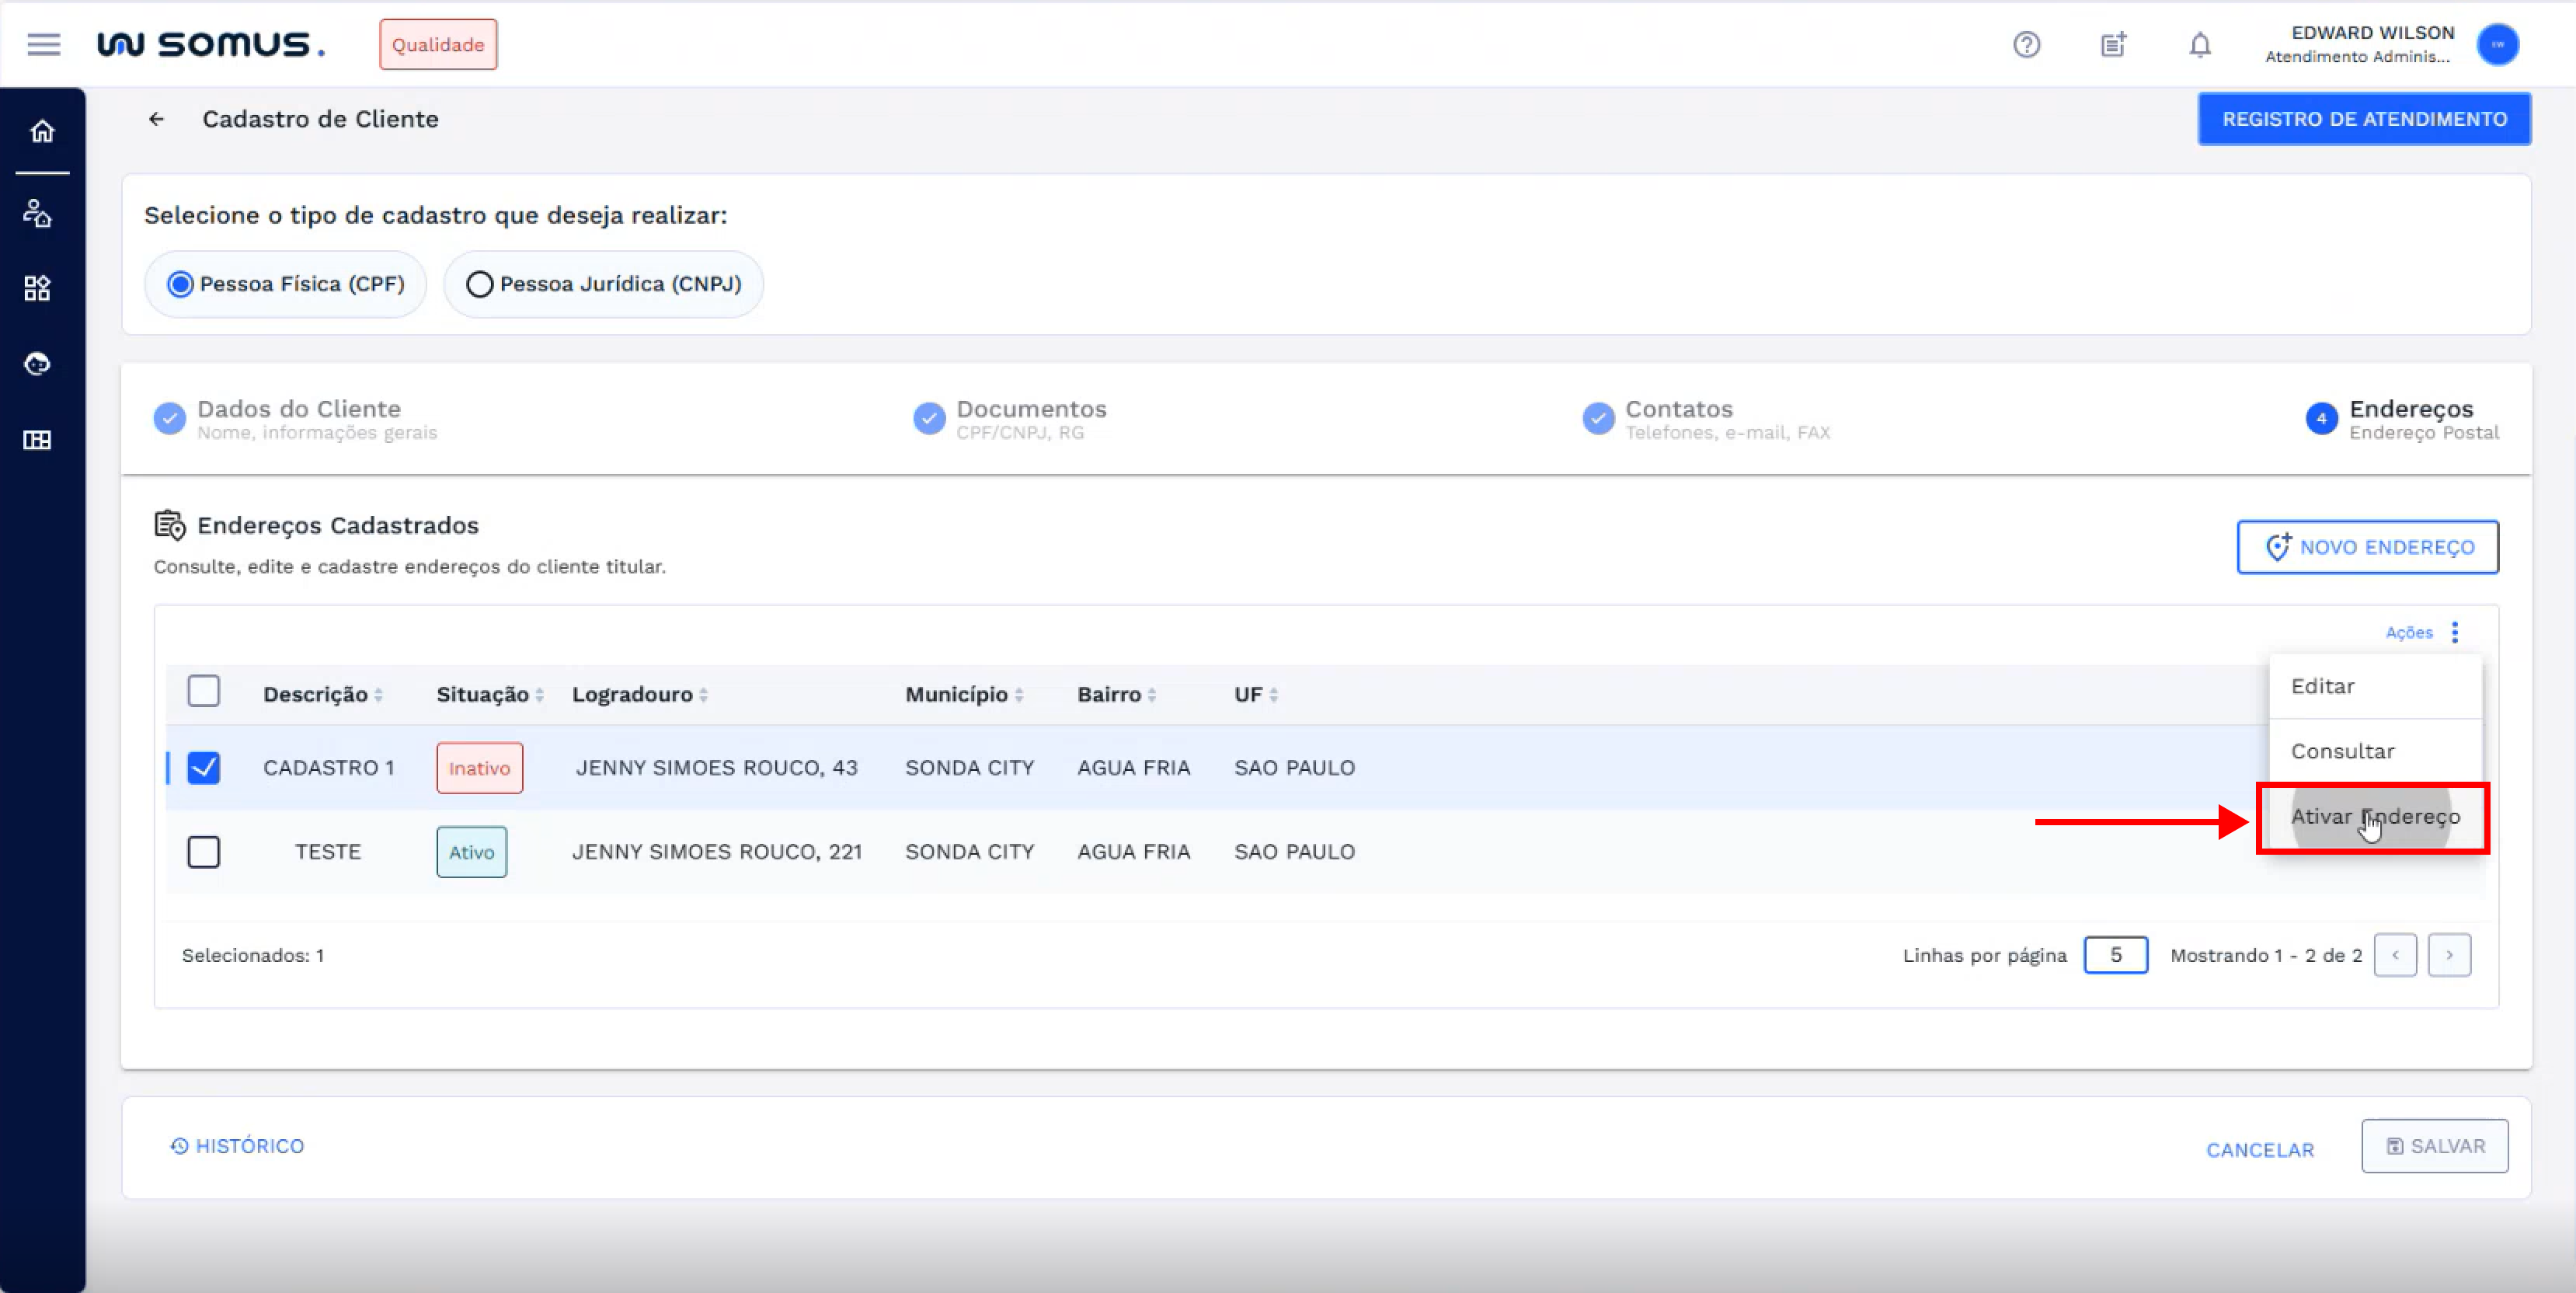Open the customer person-home sidebar icon
The width and height of the screenshot is (2576, 1293).
(x=38, y=213)
